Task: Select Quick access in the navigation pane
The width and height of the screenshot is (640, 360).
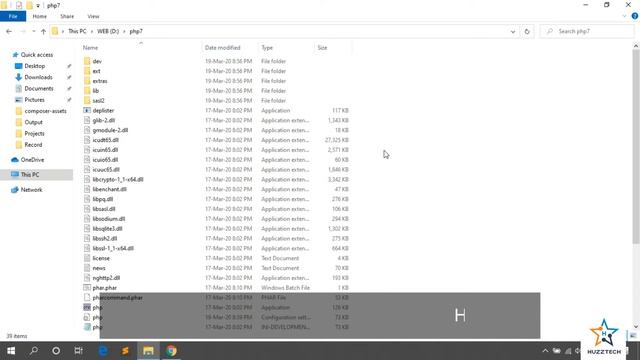Action: coord(37,55)
